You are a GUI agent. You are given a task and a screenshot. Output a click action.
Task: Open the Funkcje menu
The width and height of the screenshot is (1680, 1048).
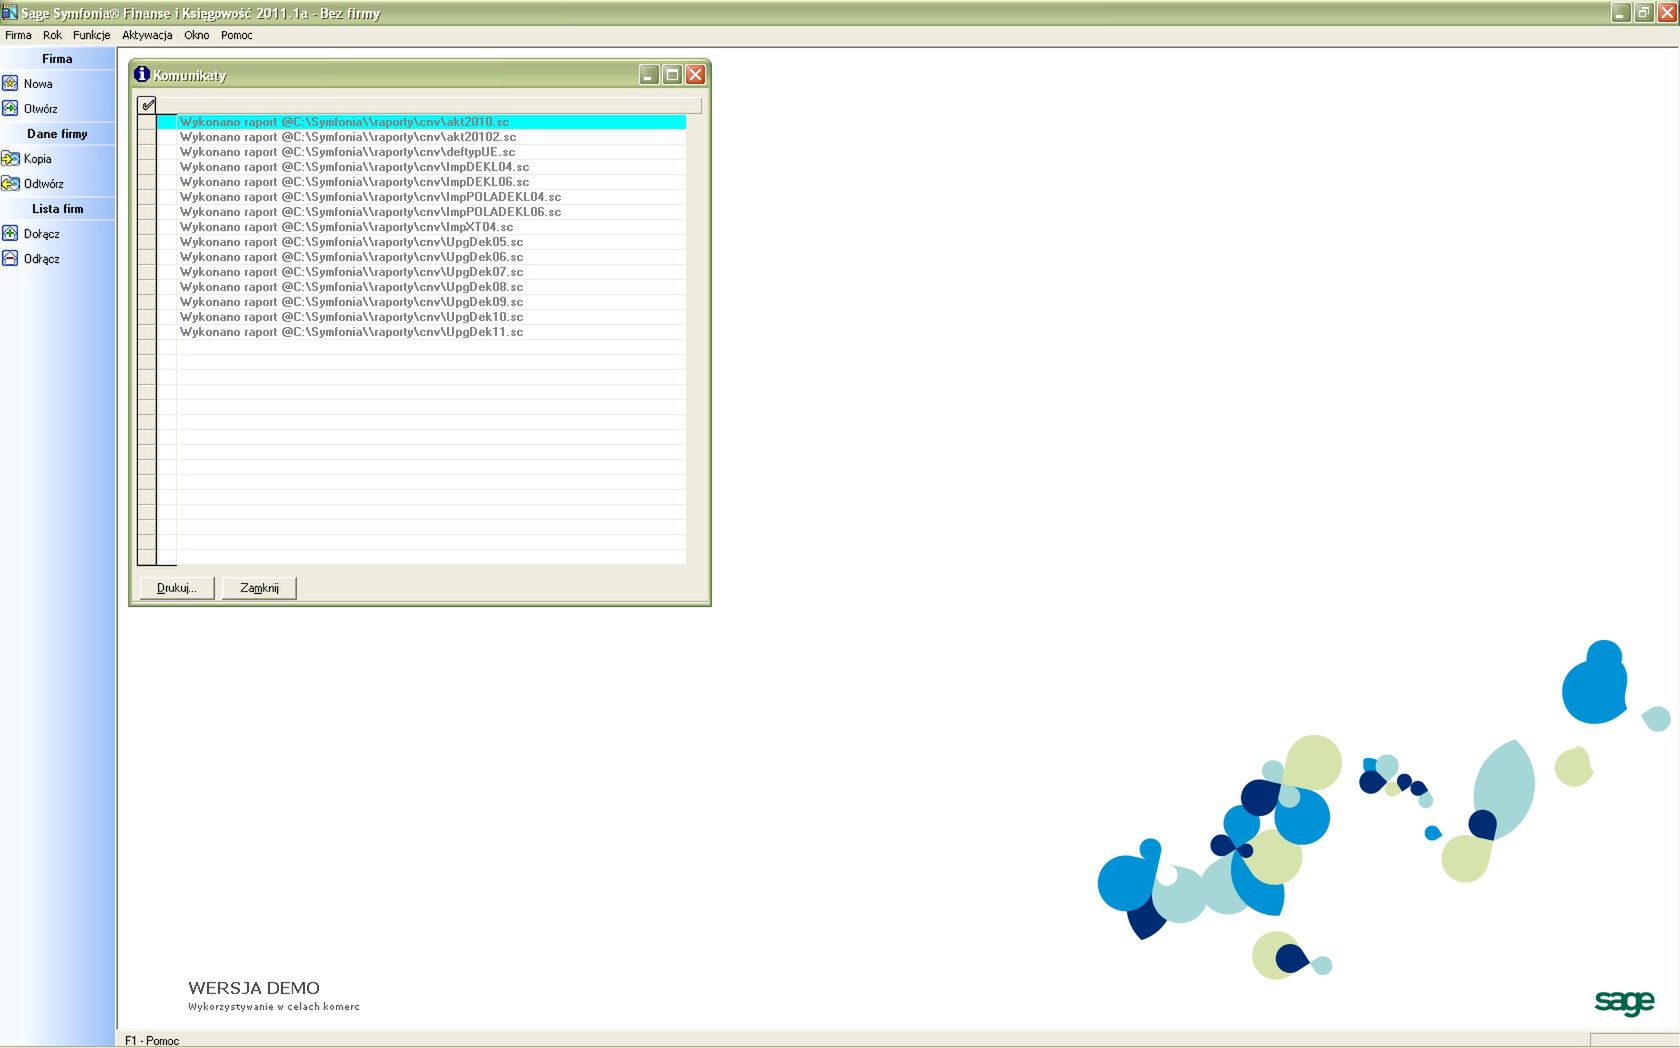pos(91,35)
